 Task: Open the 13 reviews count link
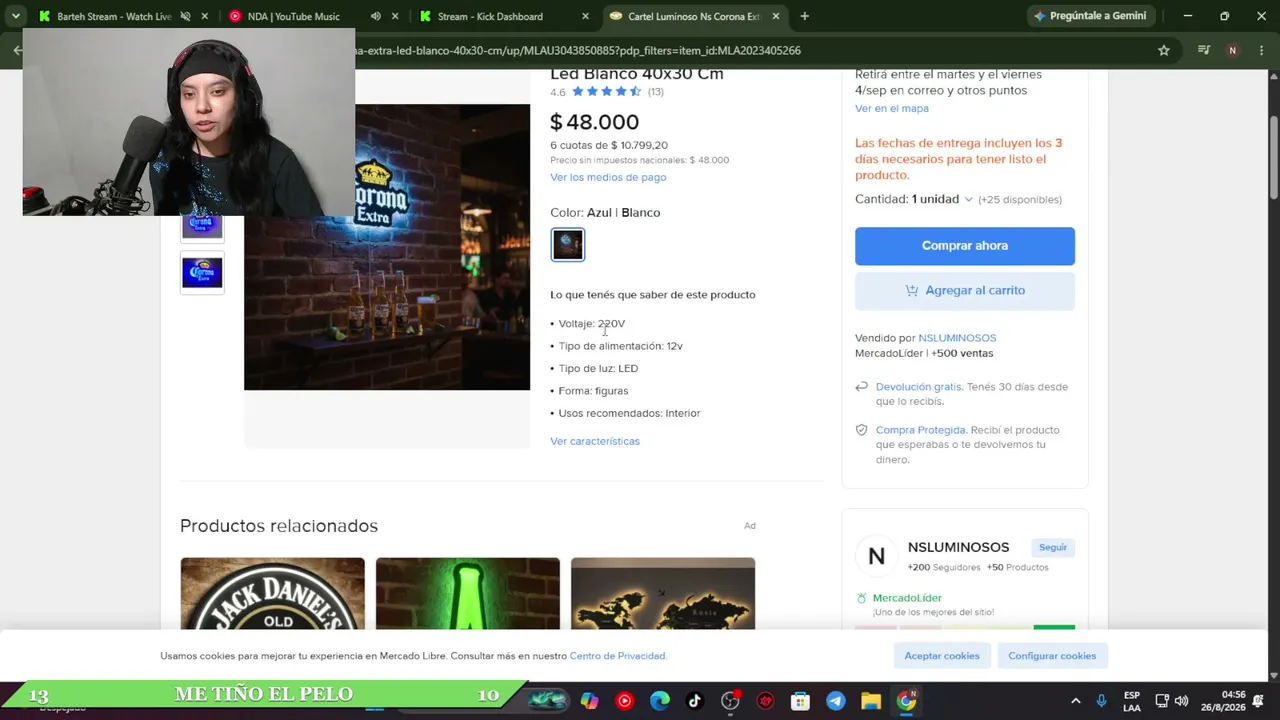[656, 92]
